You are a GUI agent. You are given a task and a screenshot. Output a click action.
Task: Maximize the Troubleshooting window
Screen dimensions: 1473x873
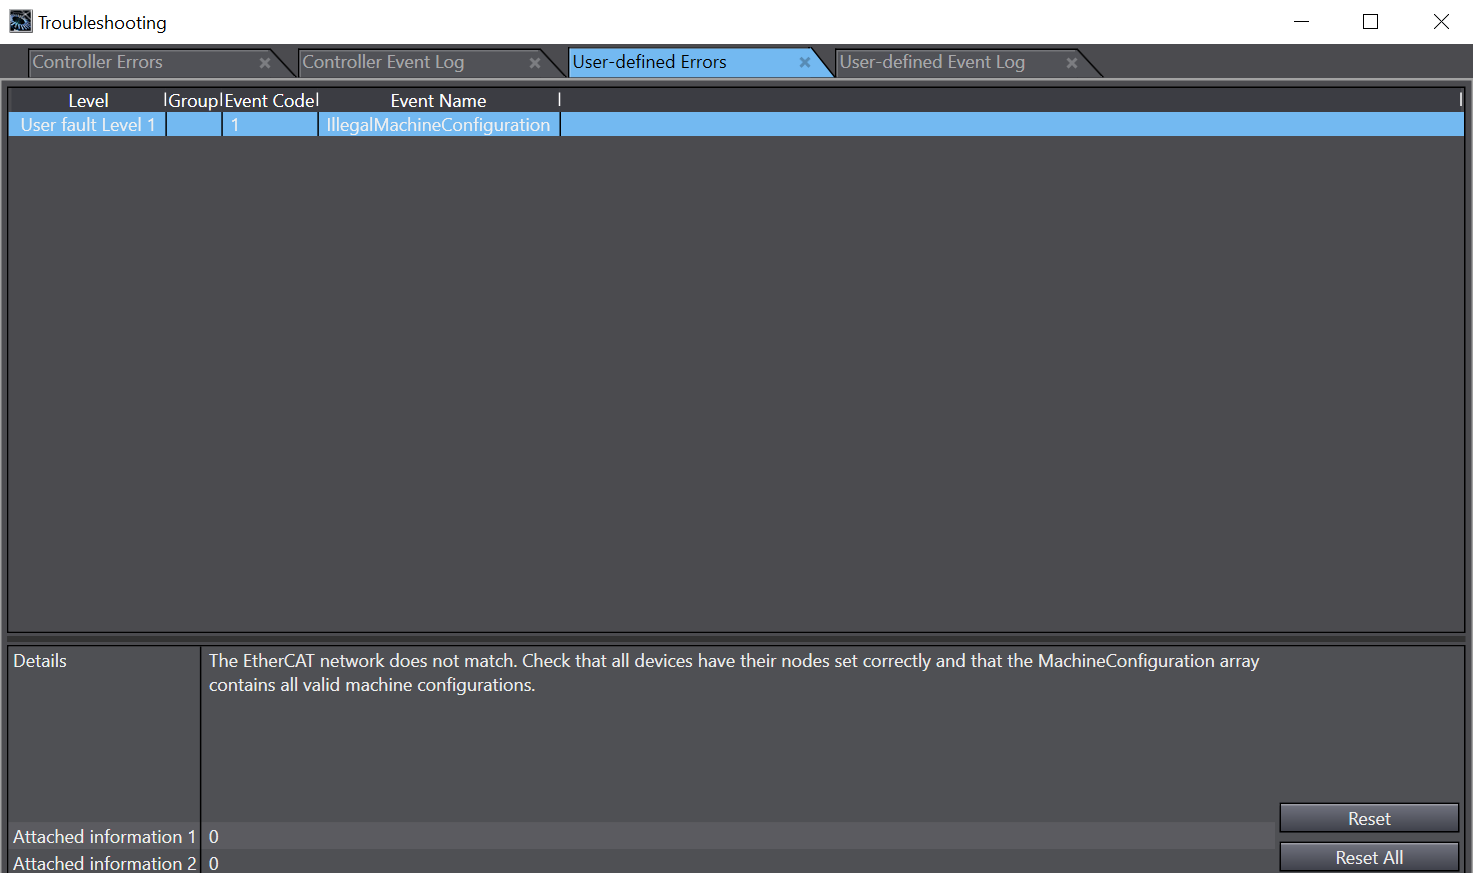pyautogui.click(x=1370, y=22)
